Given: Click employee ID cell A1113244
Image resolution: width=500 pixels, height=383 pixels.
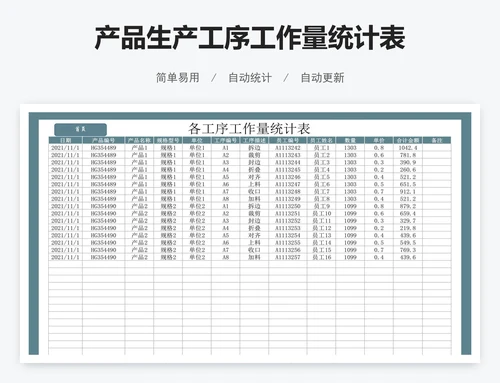Looking at the screenshot, I should pyautogui.click(x=288, y=162).
